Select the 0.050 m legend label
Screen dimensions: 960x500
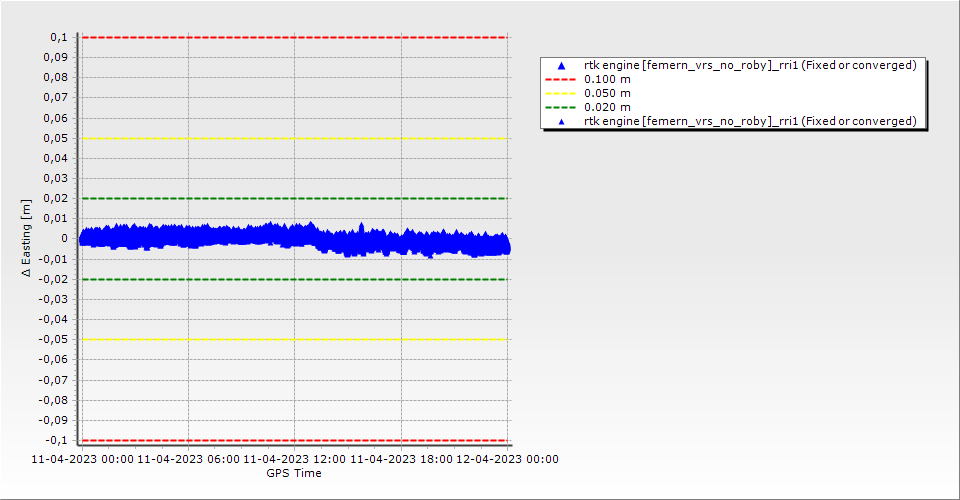coord(608,93)
